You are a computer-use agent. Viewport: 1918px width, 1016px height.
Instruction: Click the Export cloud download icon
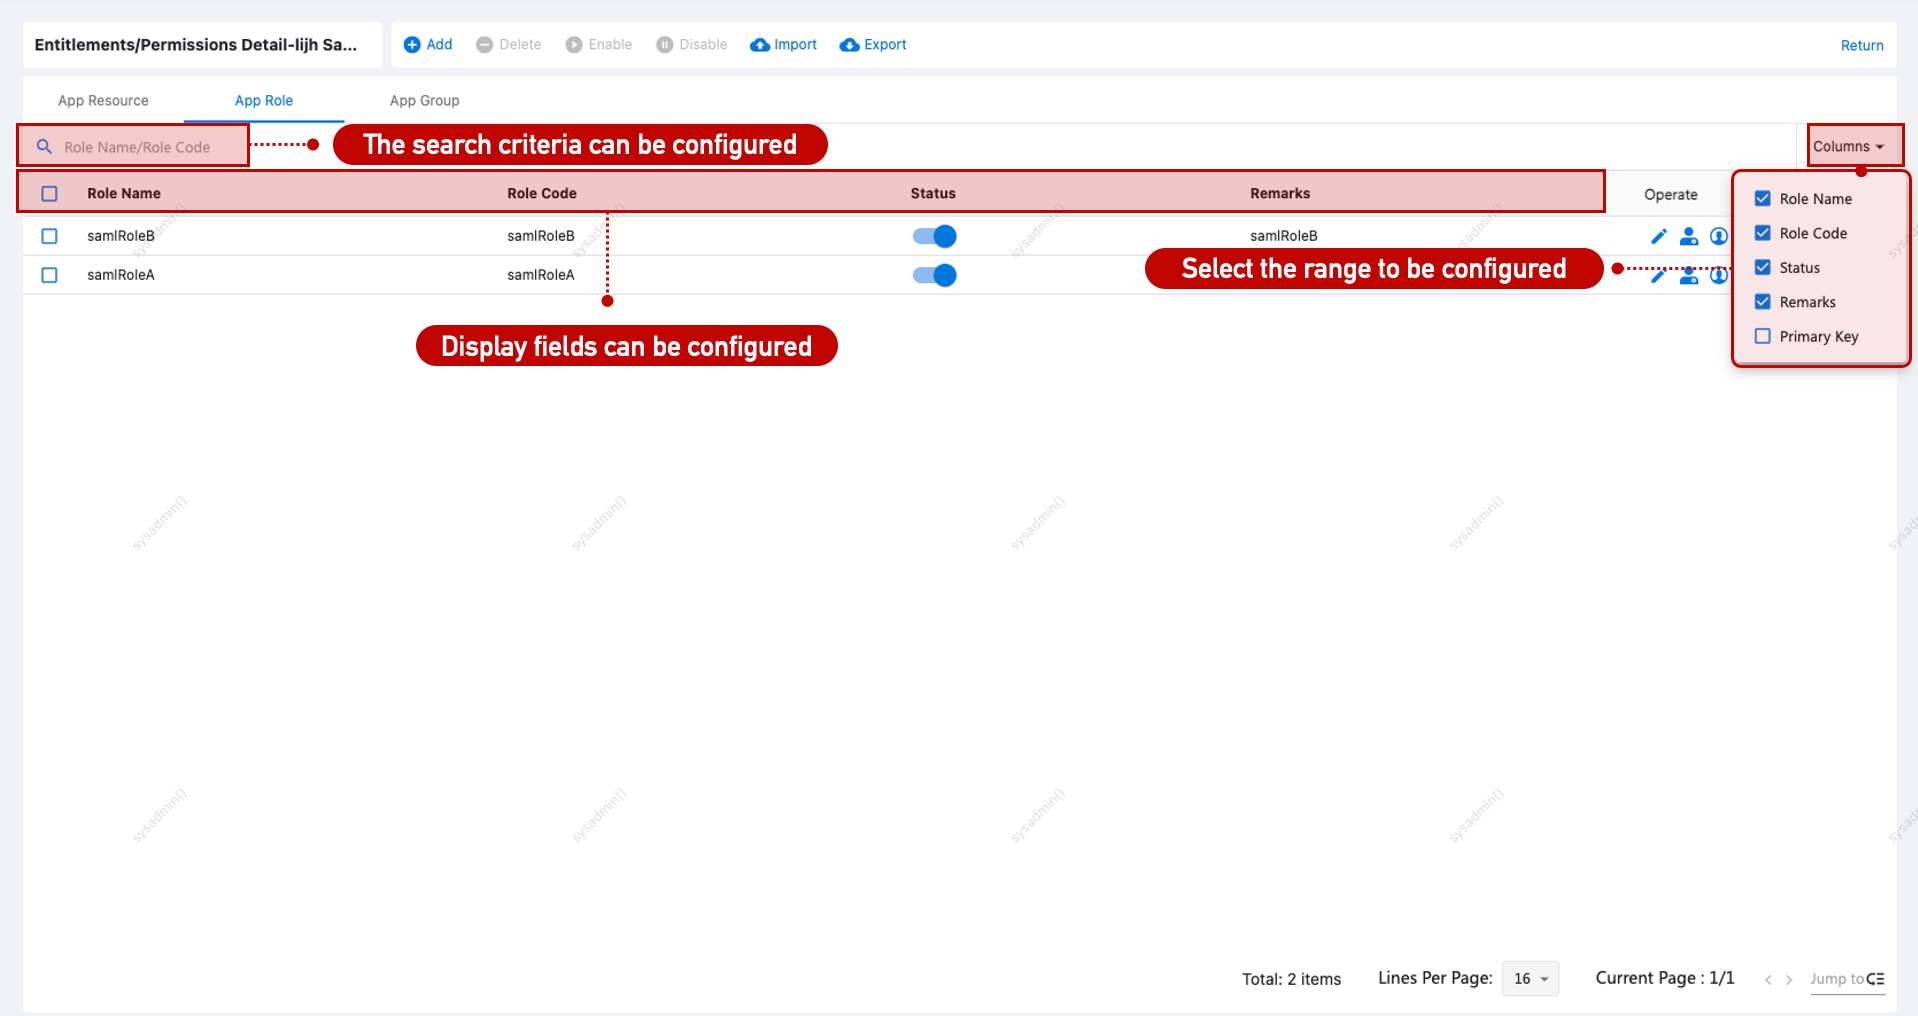click(x=850, y=45)
